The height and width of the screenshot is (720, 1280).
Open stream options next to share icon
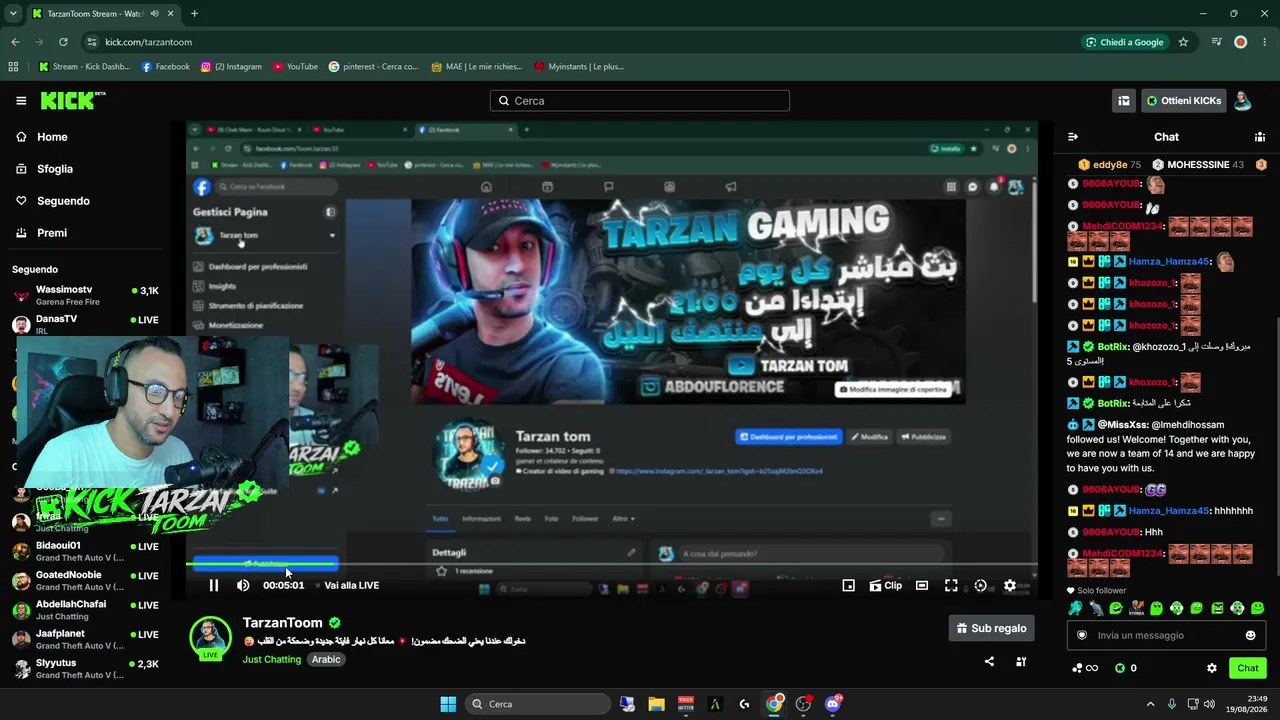[x=1021, y=661]
